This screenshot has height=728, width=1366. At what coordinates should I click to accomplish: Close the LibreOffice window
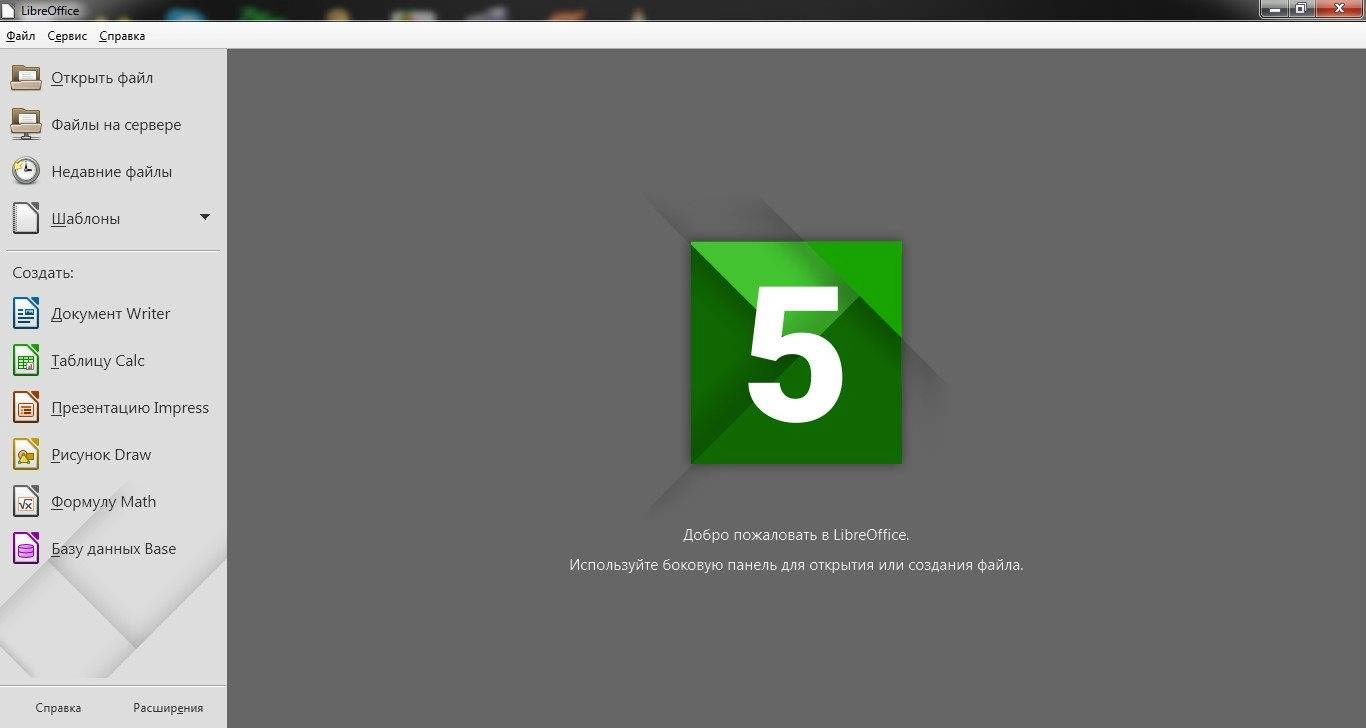point(1337,9)
